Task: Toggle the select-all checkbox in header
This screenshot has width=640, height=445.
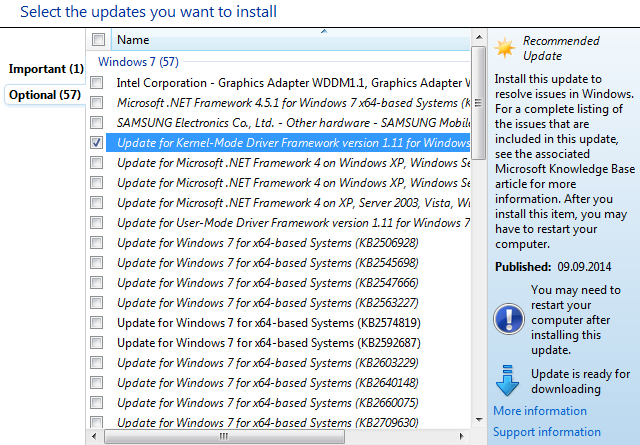Action: (98, 40)
